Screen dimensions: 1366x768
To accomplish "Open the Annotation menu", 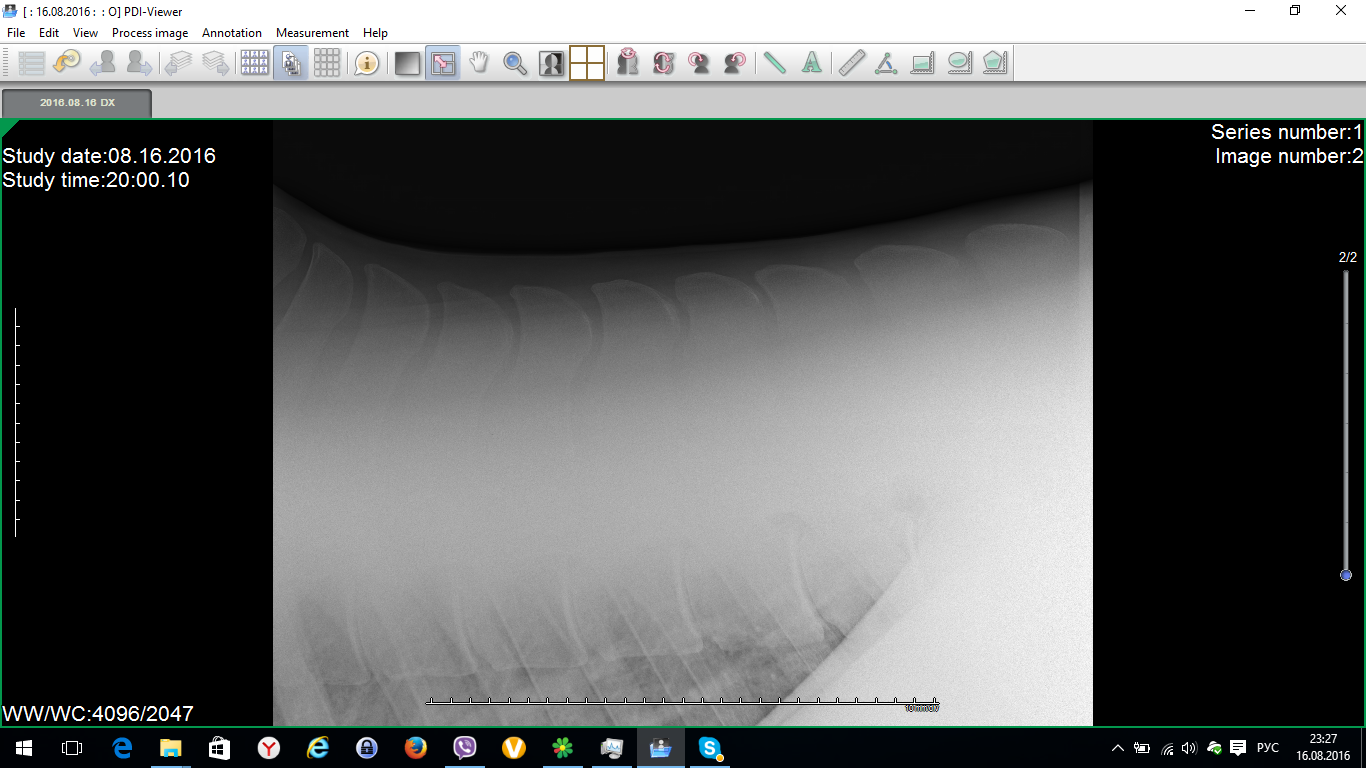I will point(232,33).
